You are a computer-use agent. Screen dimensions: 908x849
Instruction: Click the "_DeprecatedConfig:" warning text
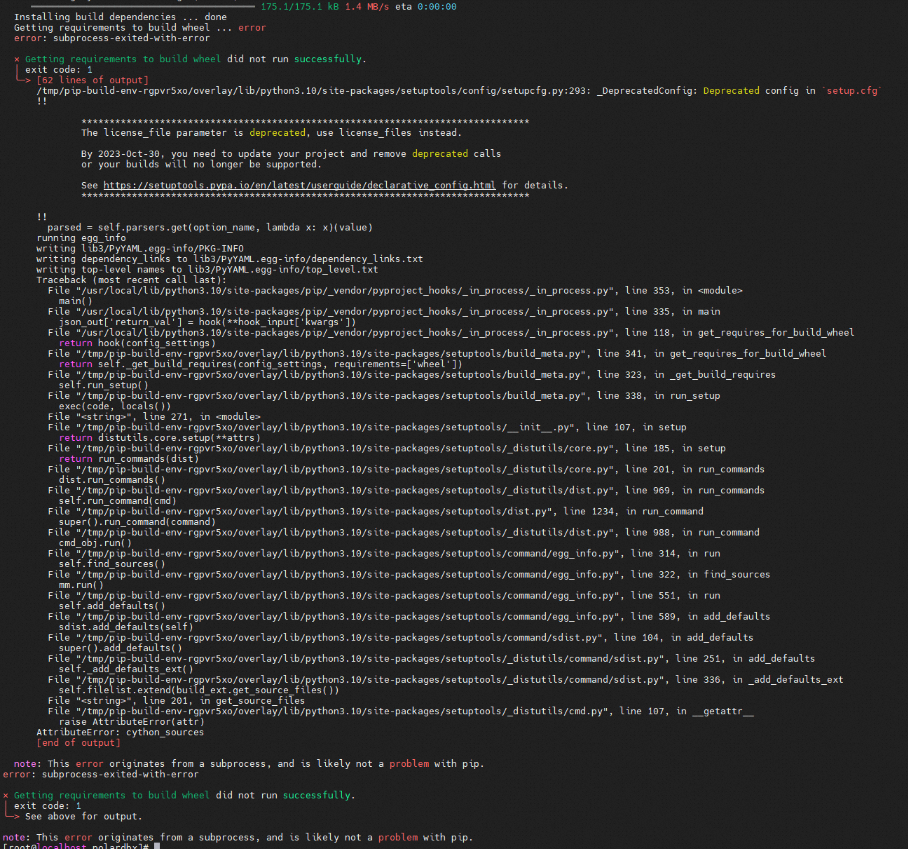[647, 91]
